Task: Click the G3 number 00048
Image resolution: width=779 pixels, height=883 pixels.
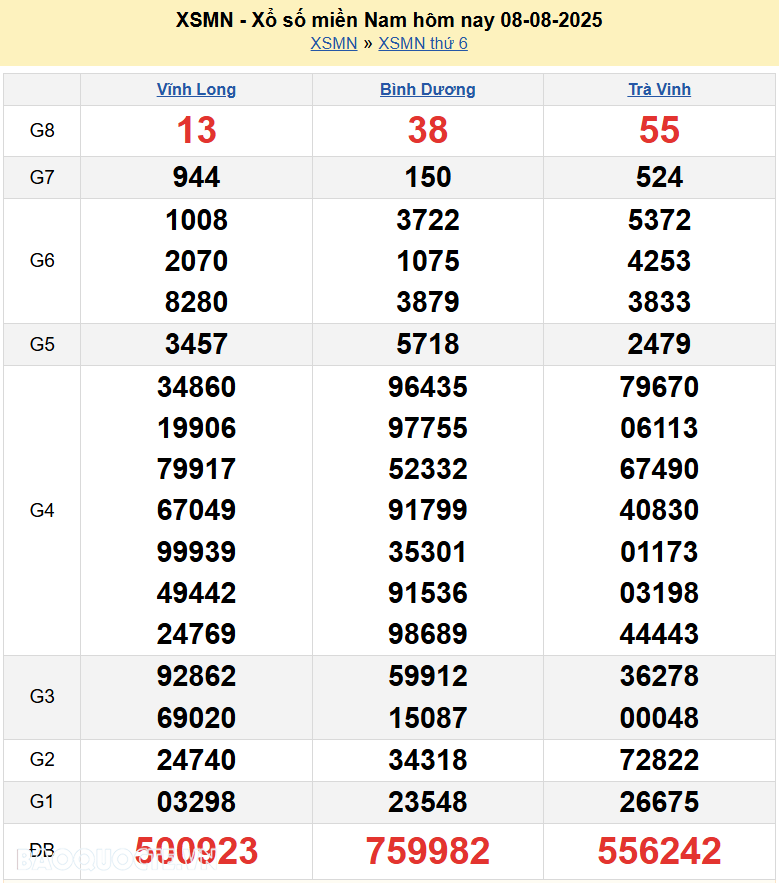Action: [x=659, y=718]
